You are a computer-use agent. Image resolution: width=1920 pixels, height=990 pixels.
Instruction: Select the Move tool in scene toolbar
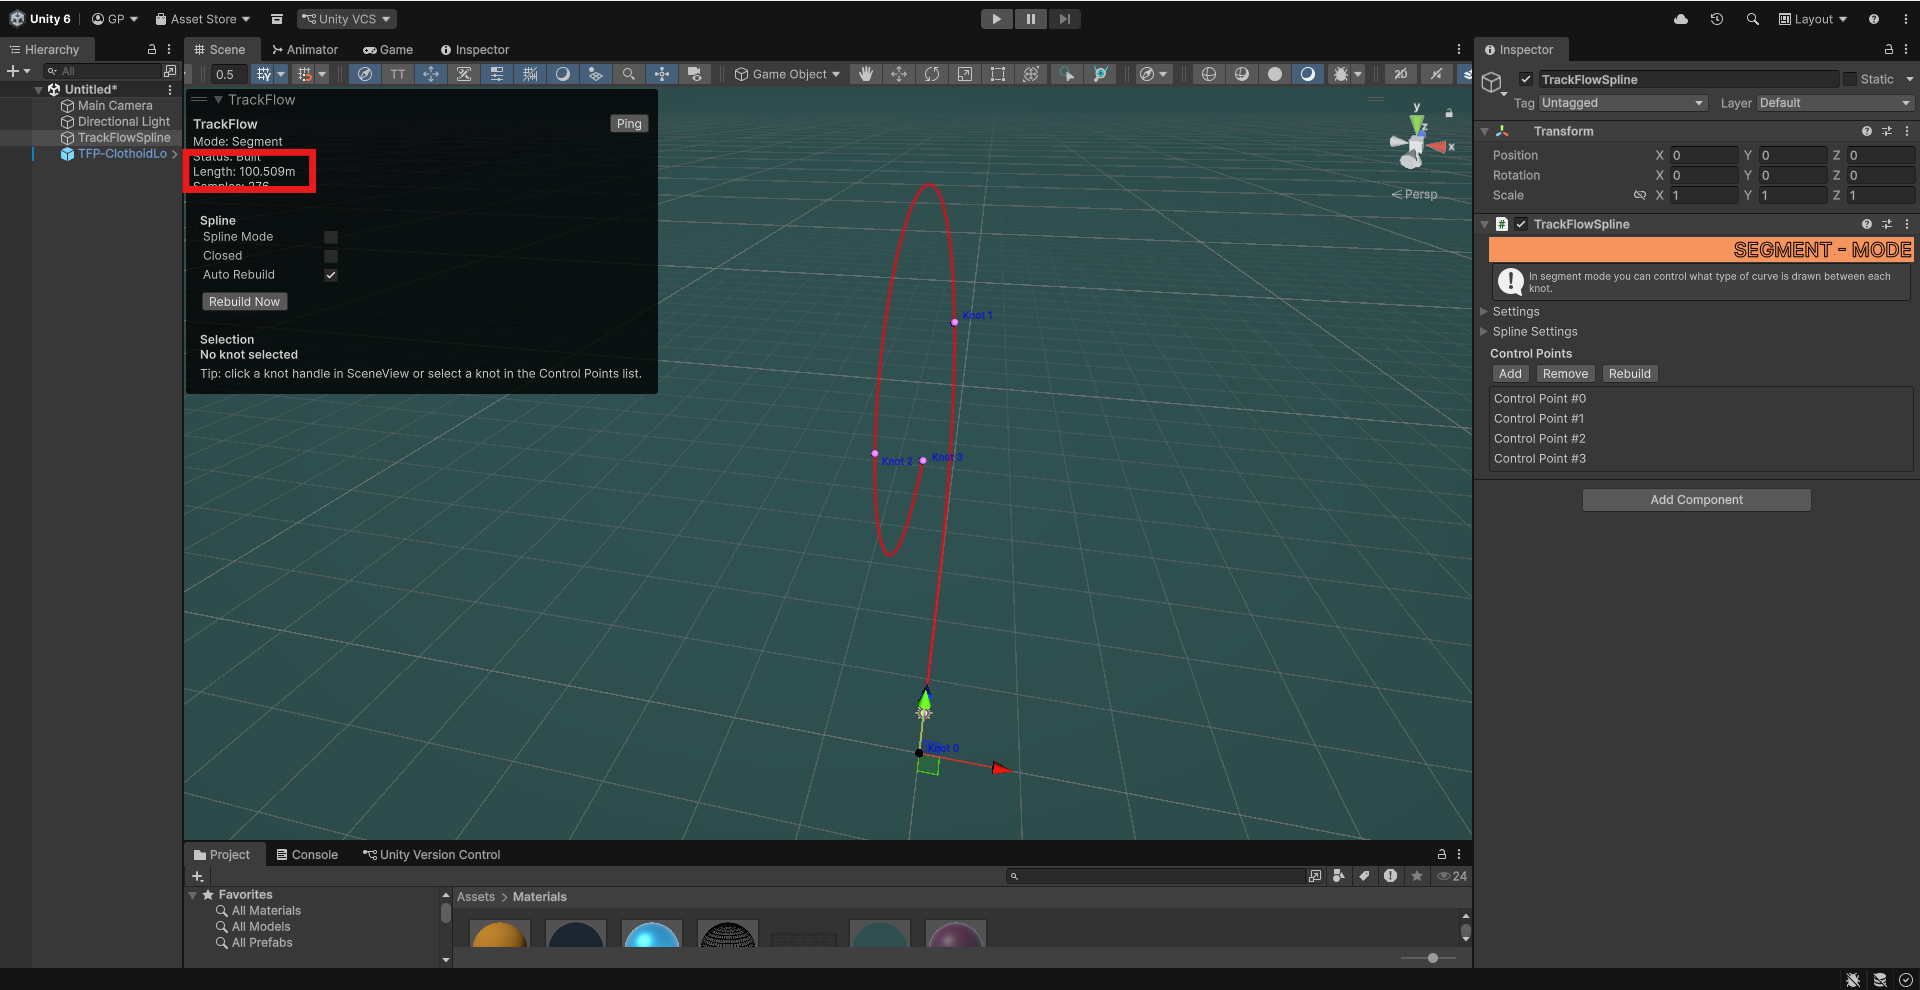pos(899,74)
